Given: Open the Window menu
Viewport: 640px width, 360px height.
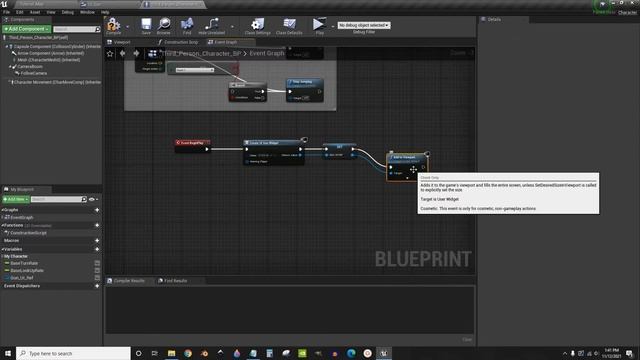Looking at the screenshot, I should click(87, 12).
